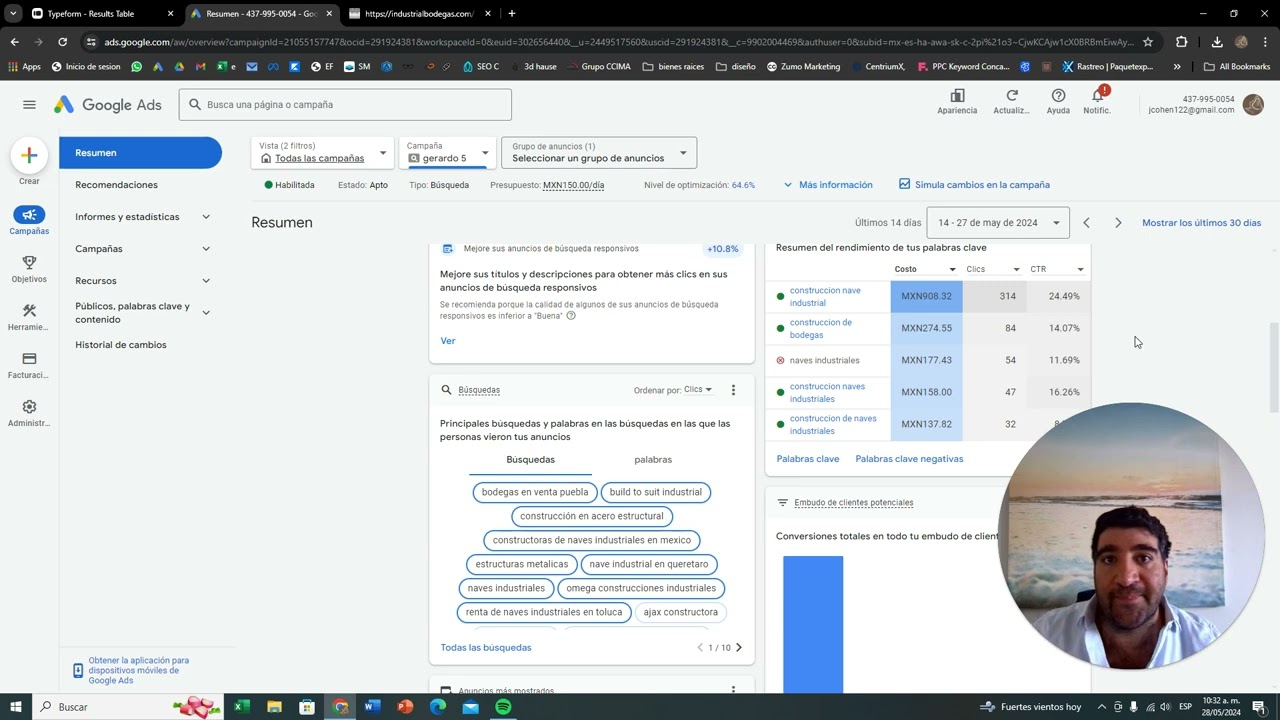The height and width of the screenshot is (720, 1280).
Task: Open the Ayuda help icon
Action: point(1058,96)
